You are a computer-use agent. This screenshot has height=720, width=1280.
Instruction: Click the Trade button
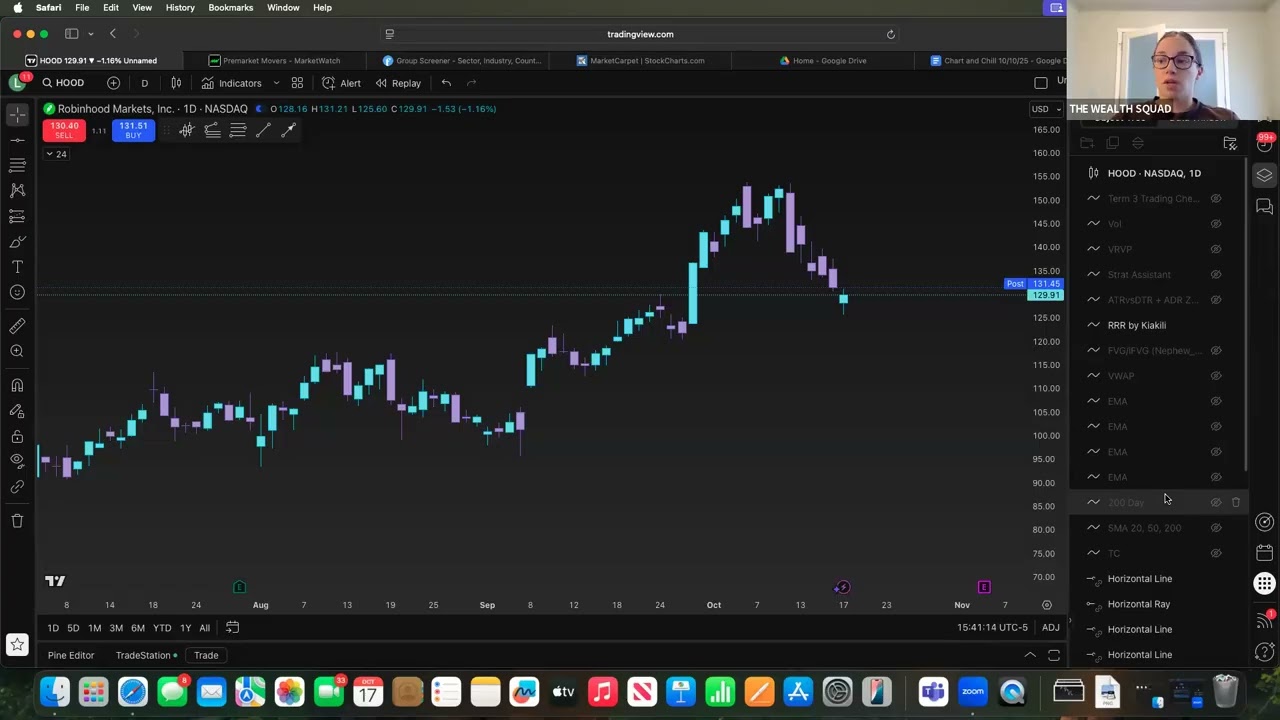coord(206,656)
